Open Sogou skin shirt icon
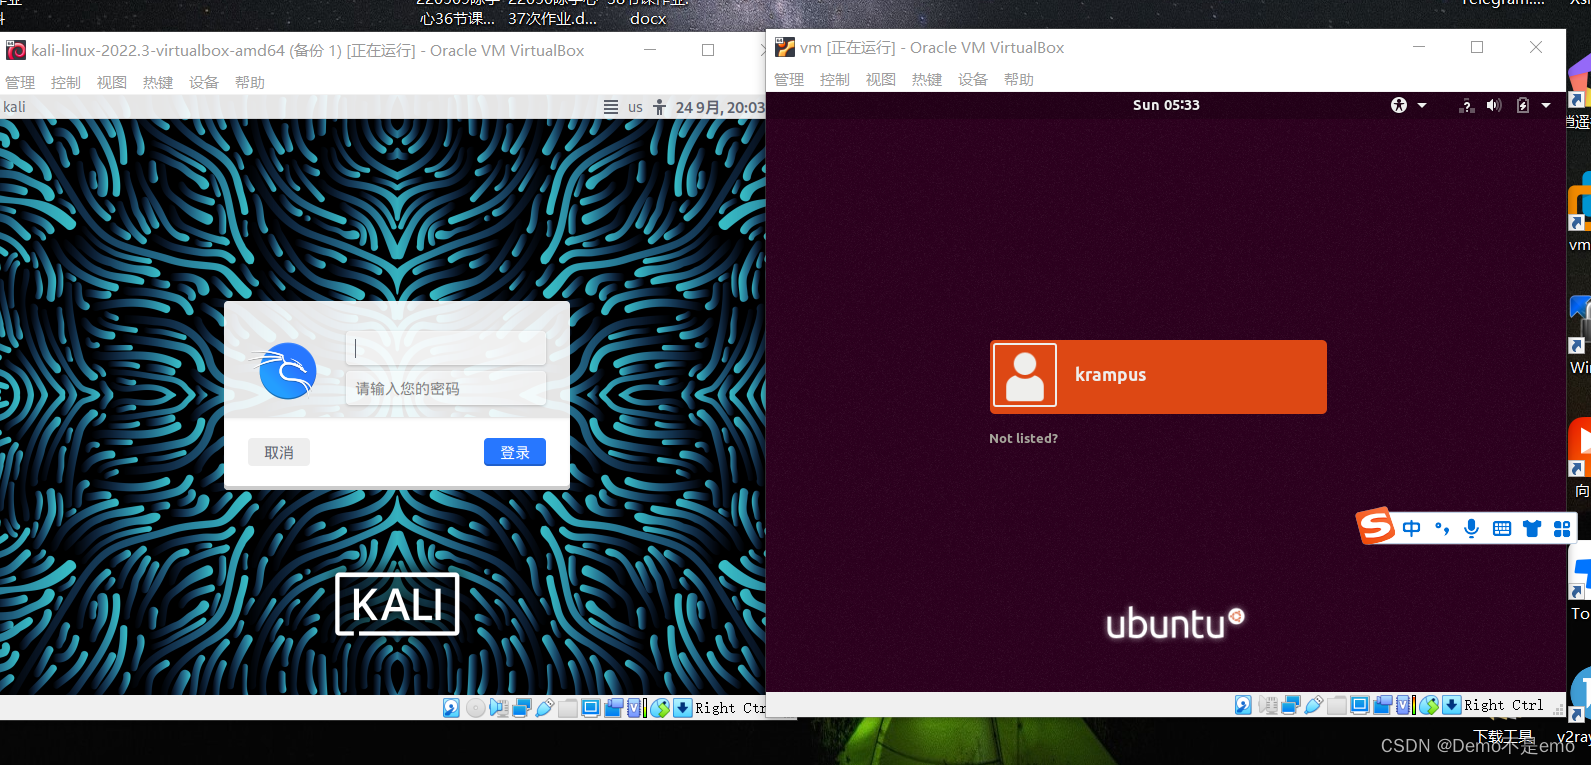The image size is (1591, 765). [1532, 528]
